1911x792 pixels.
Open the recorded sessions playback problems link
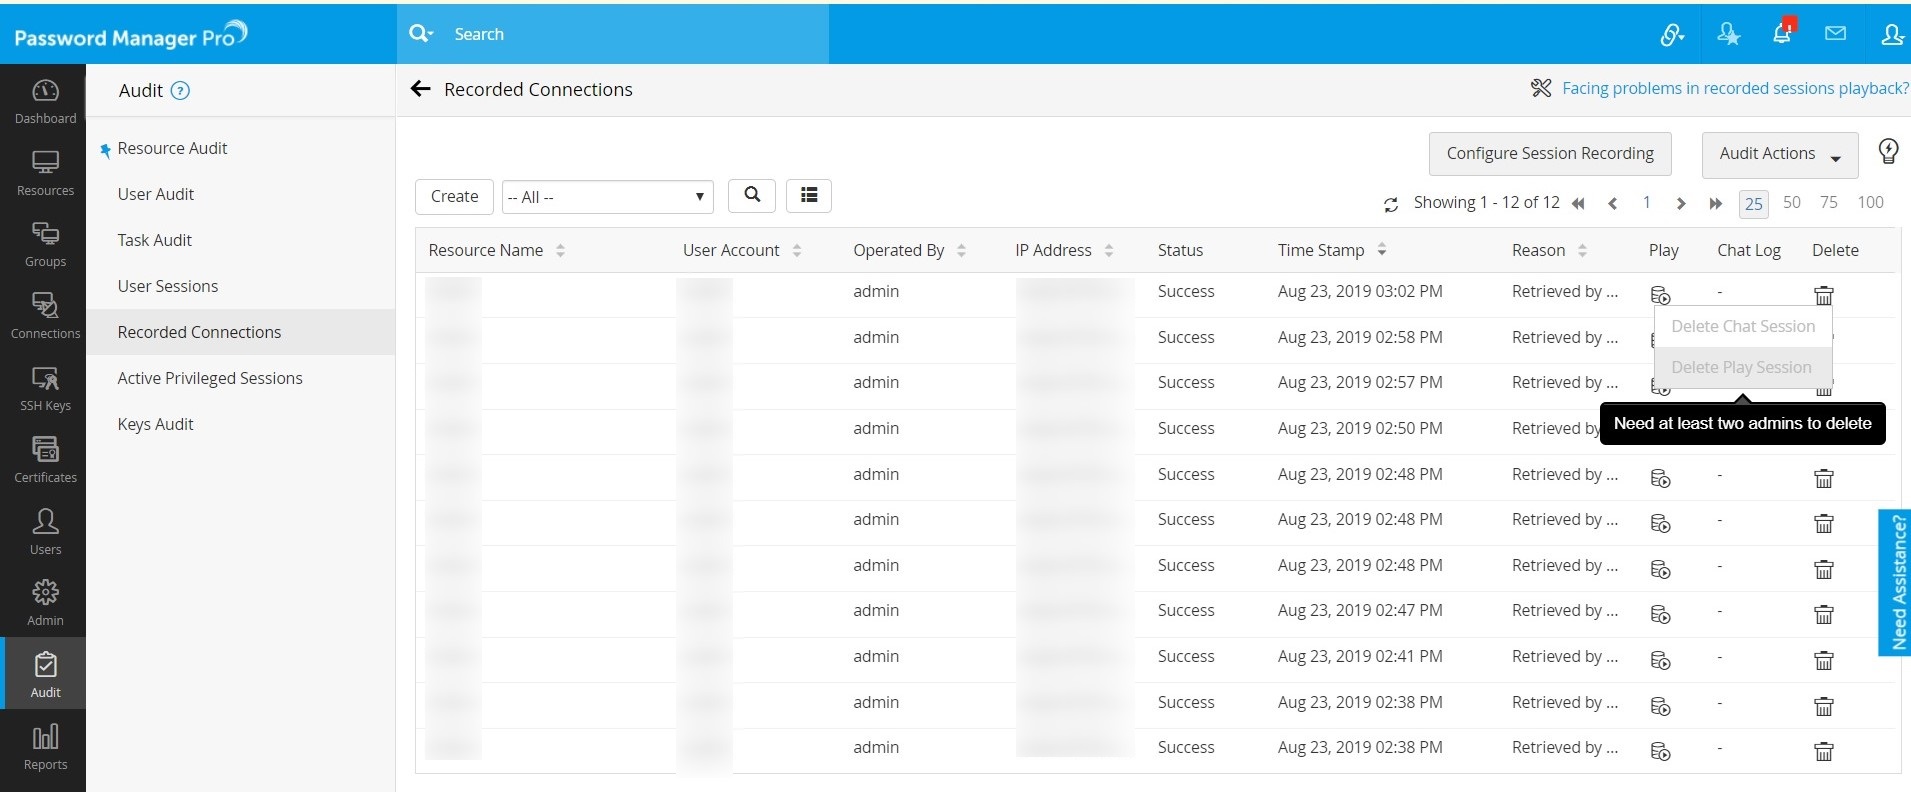pyautogui.click(x=1734, y=88)
